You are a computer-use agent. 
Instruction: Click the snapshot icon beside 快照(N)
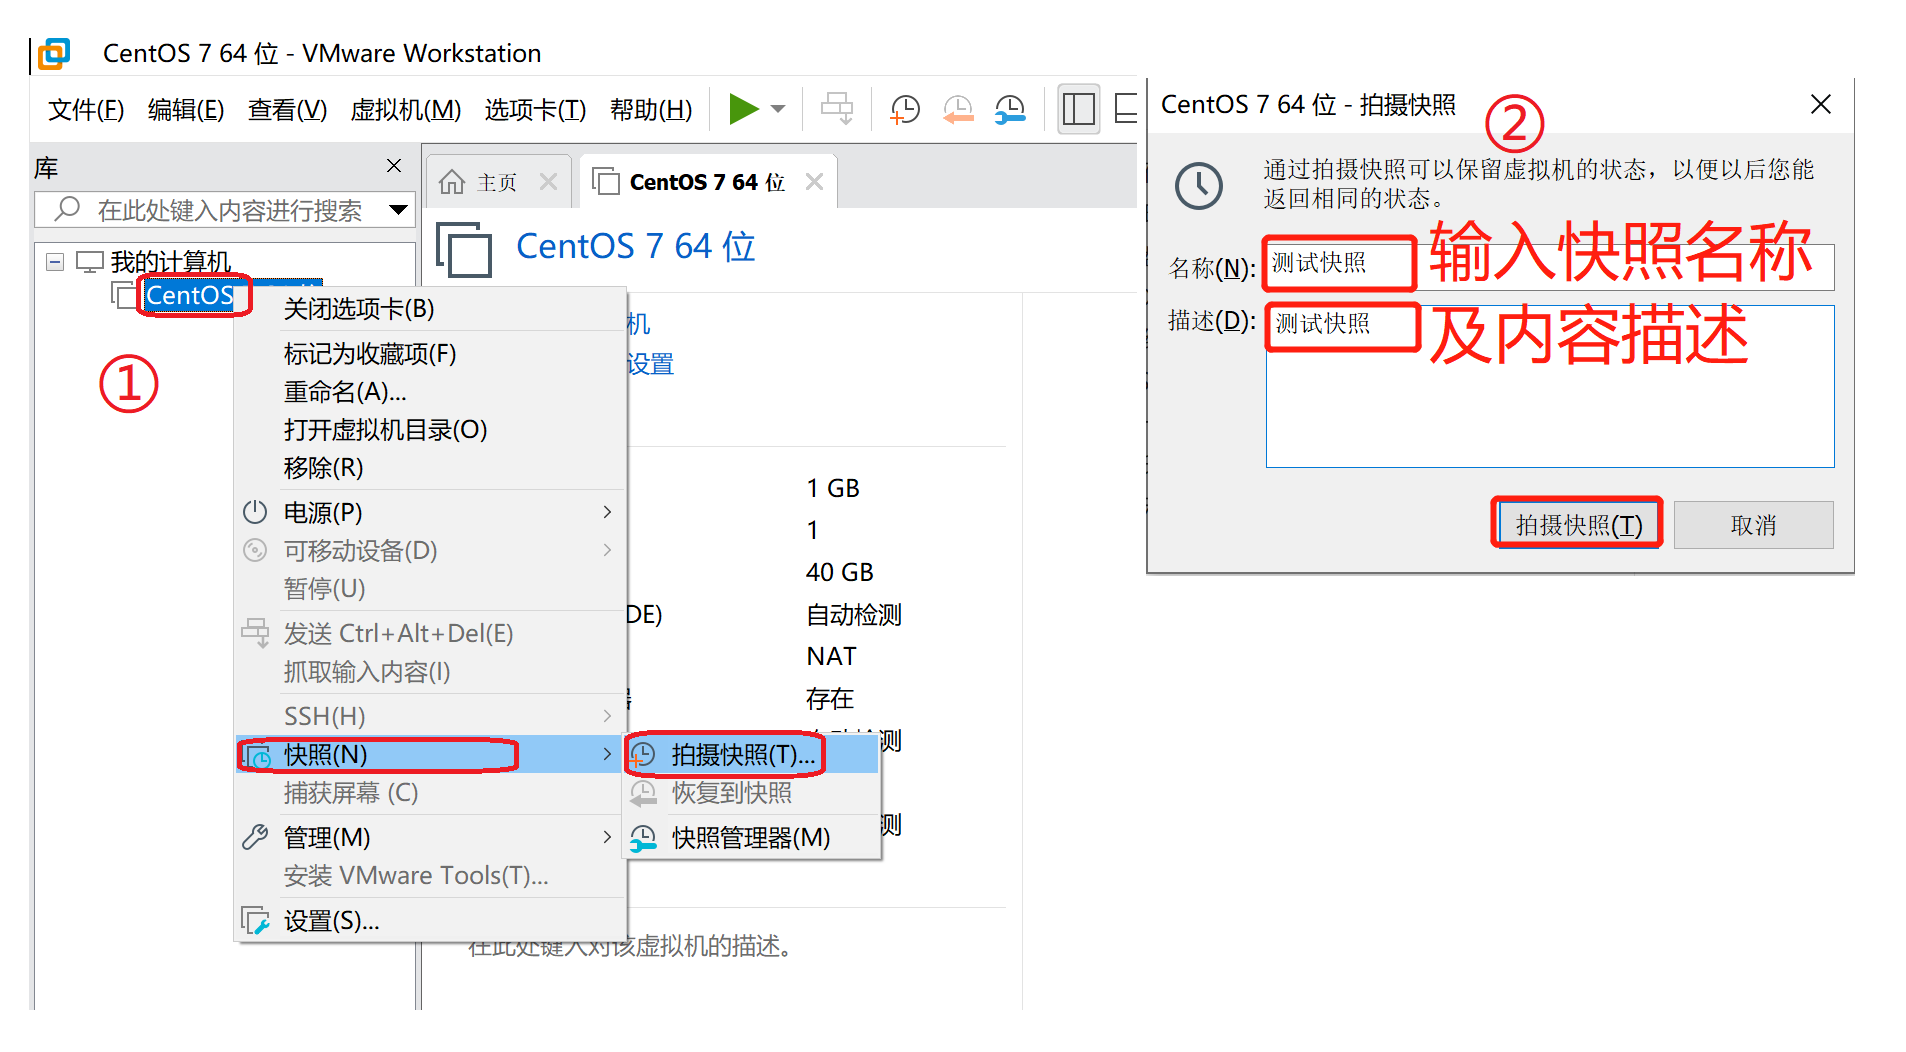[x=257, y=756]
